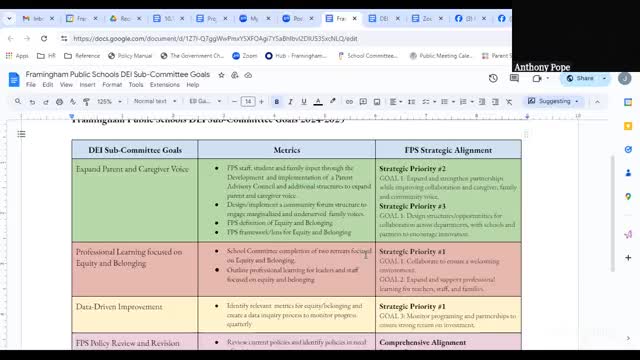Screen dimensions: 640x360
Task: Toggle underline formatting
Action: 304,102
